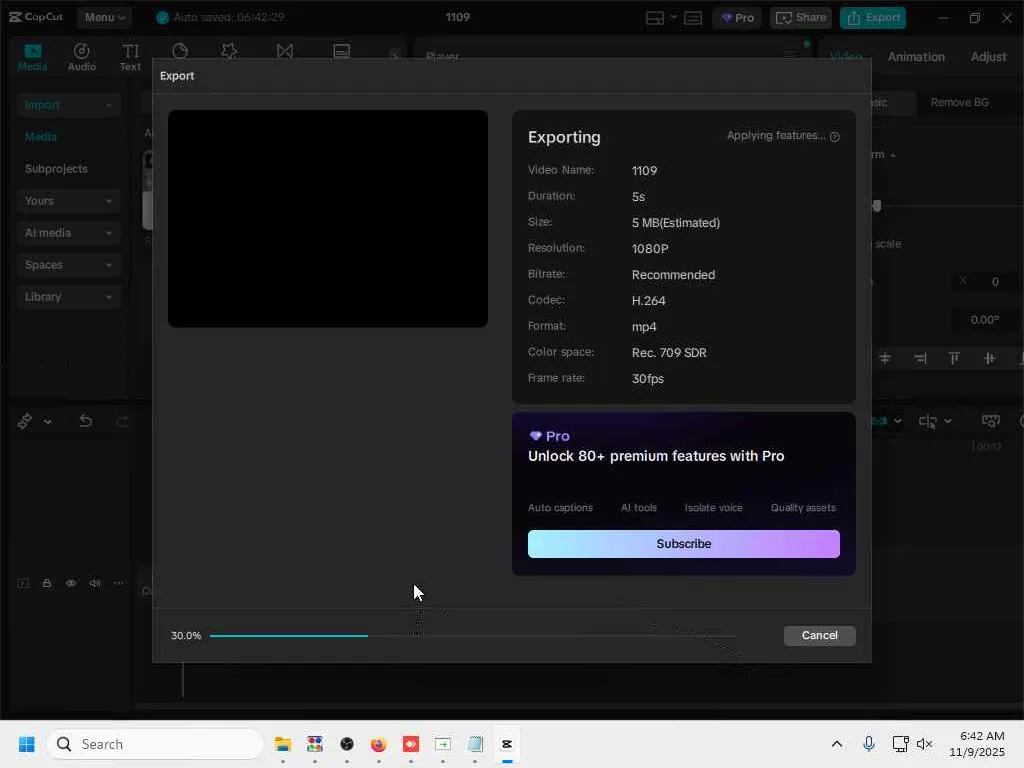This screenshot has height=768, width=1024.
Task: Click the CapCut logo
Action: tap(37, 17)
